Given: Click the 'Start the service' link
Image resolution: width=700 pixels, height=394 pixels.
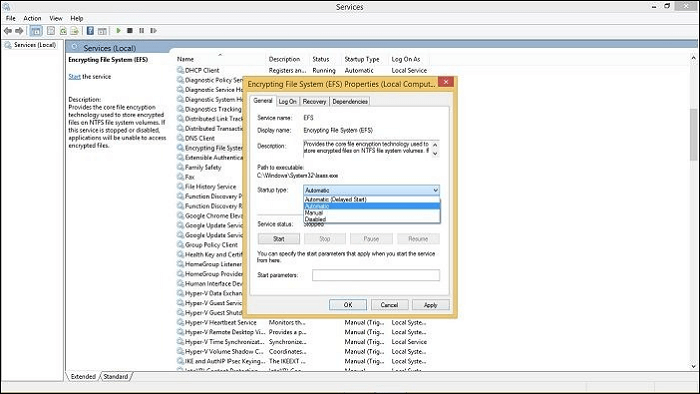Looking at the screenshot, I should point(75,76).
